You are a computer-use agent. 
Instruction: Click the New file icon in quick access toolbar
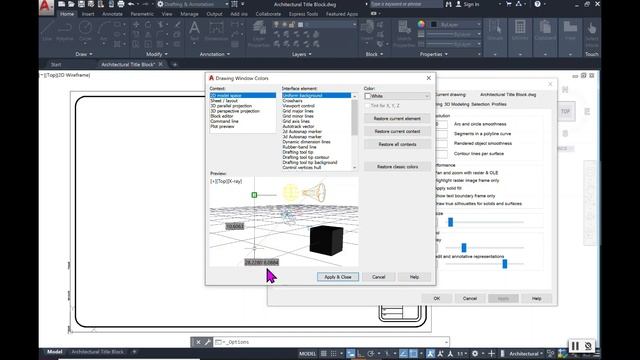(x=62, y=4)
